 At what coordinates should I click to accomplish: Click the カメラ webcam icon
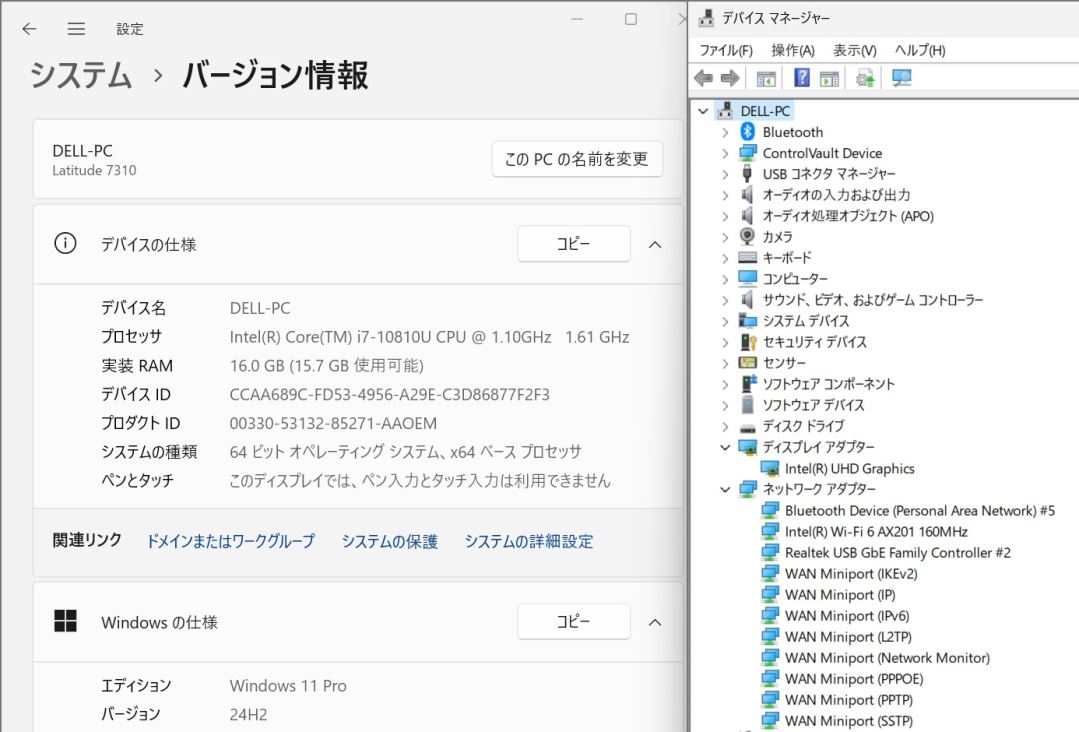click(747, 236)
